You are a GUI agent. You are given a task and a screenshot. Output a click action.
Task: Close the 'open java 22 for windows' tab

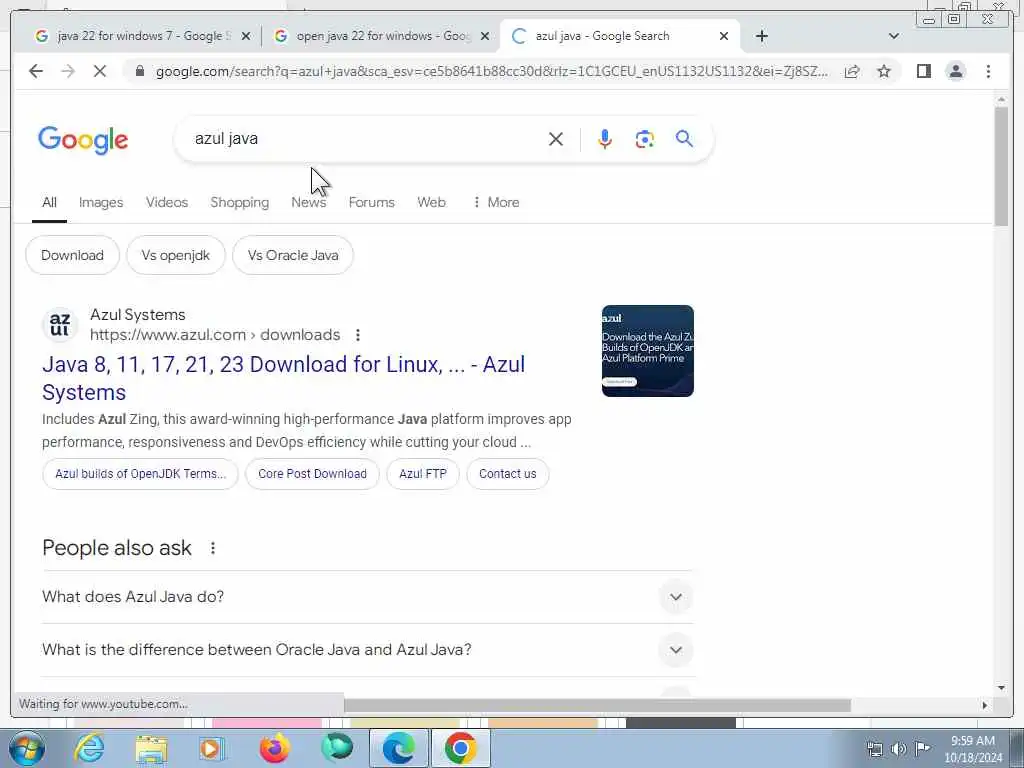[485, 36]
